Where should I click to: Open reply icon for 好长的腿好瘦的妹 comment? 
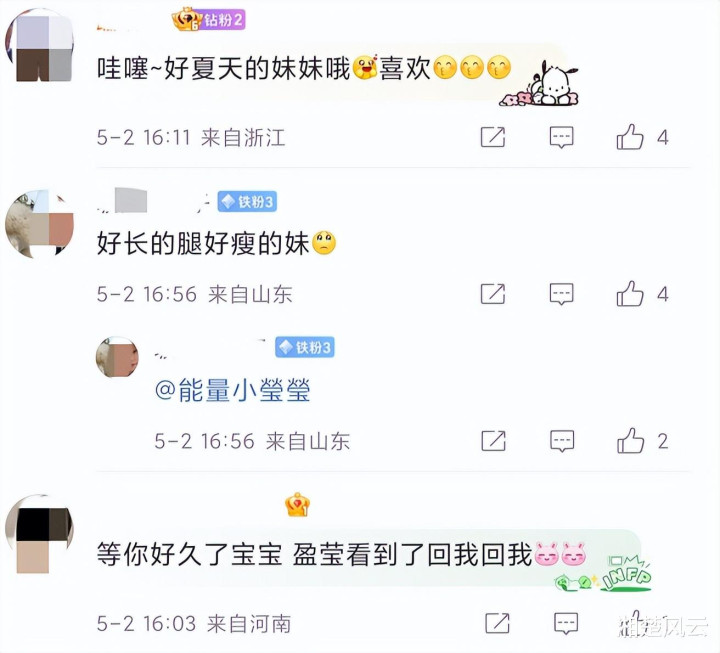(562, 293)
